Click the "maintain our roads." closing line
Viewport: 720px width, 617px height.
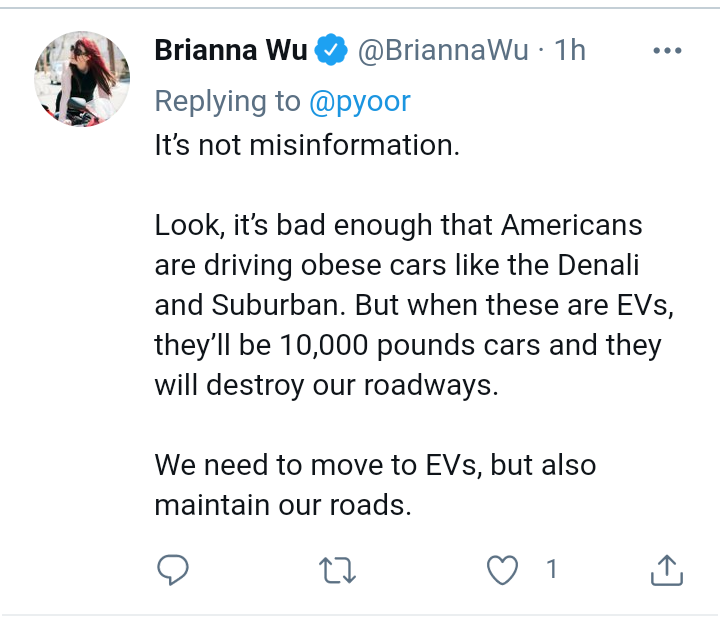tap(283, 505)
